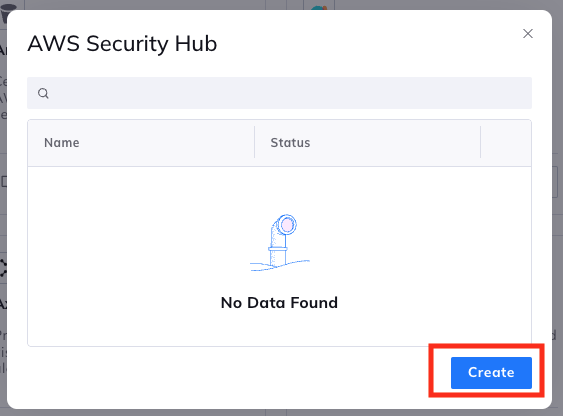Image resolution: width=563 pixels, height=416 pixels.
Task: Close the AWS Security Hub dialog
Action: 527,33
